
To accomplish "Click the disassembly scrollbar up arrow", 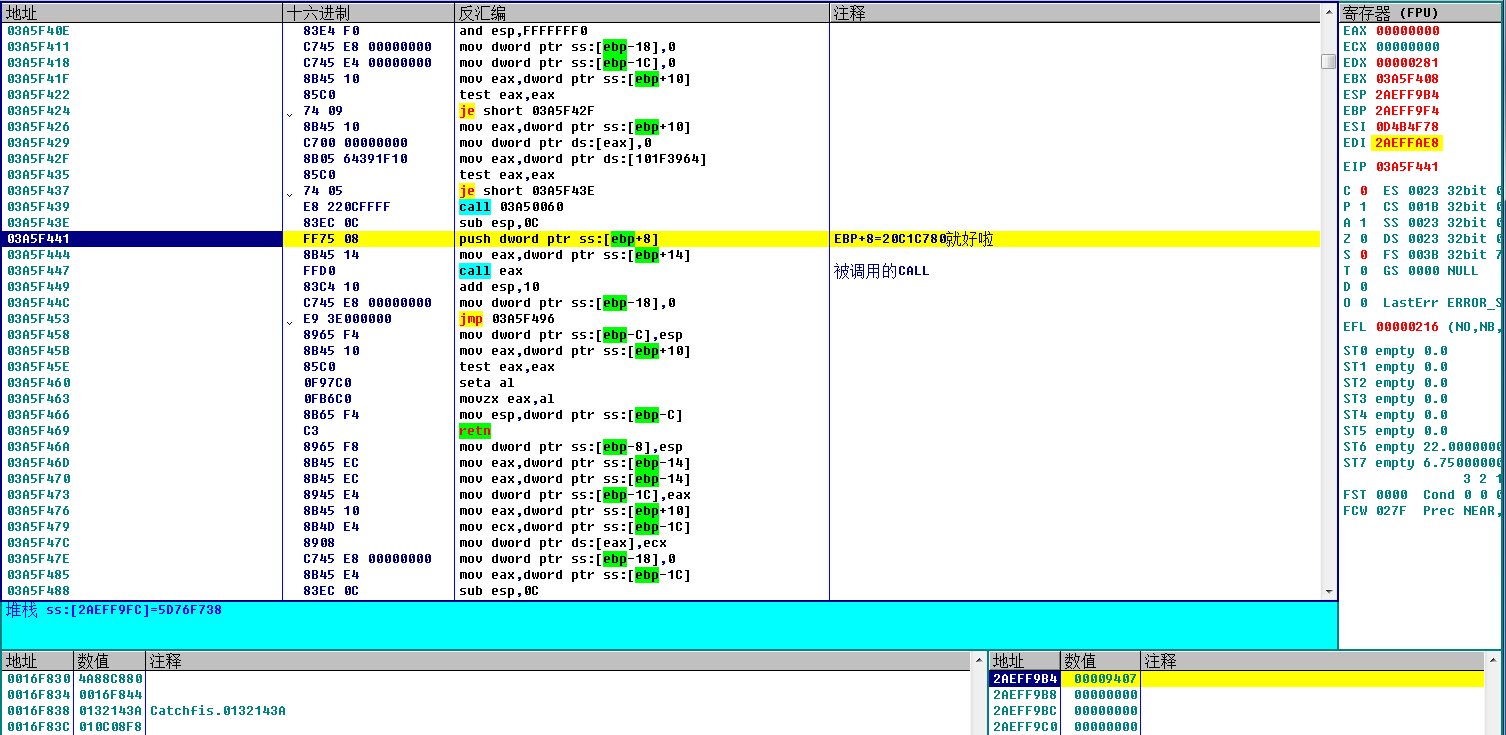I will [1328, 12].
